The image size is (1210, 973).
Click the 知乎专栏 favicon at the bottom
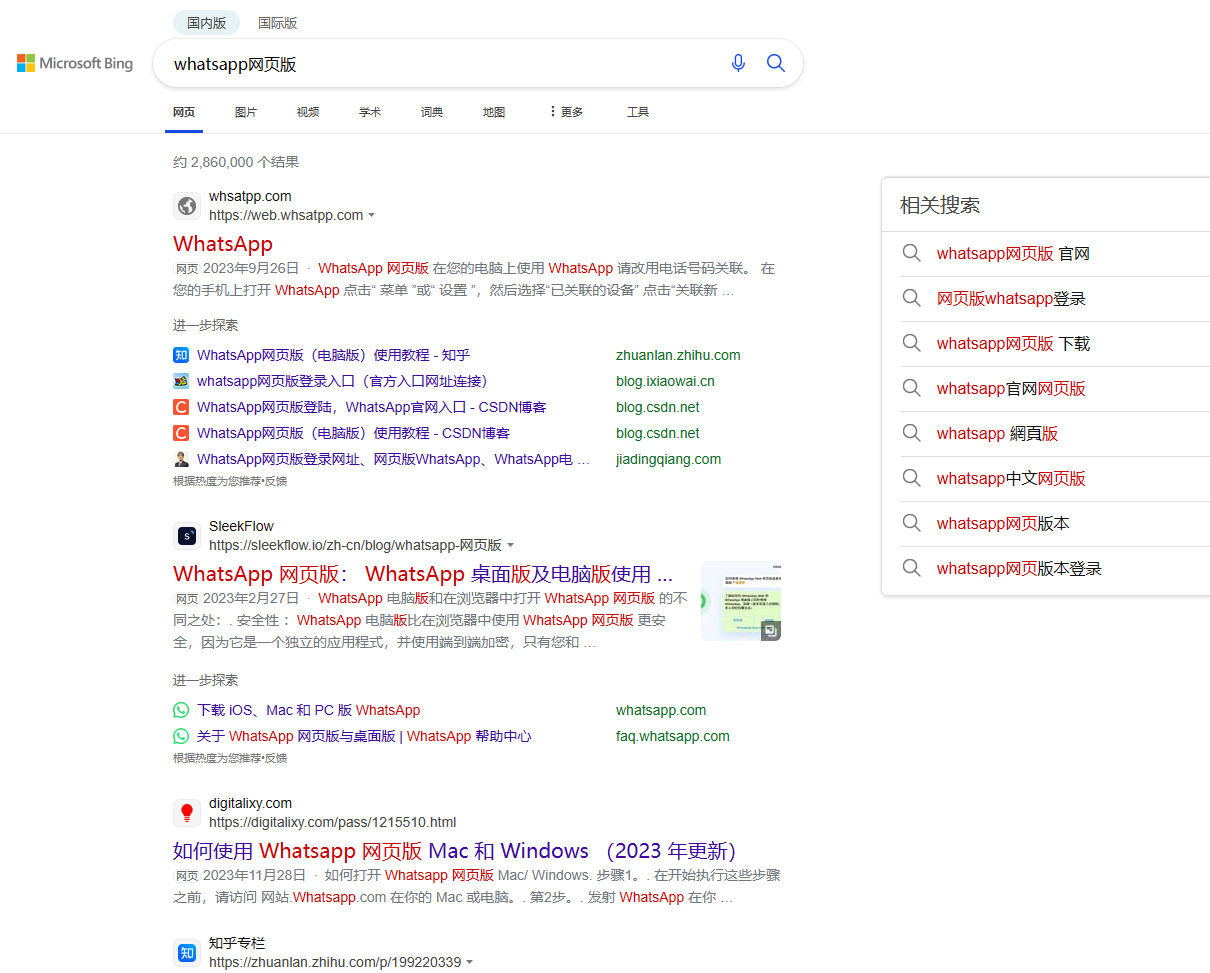187,953
